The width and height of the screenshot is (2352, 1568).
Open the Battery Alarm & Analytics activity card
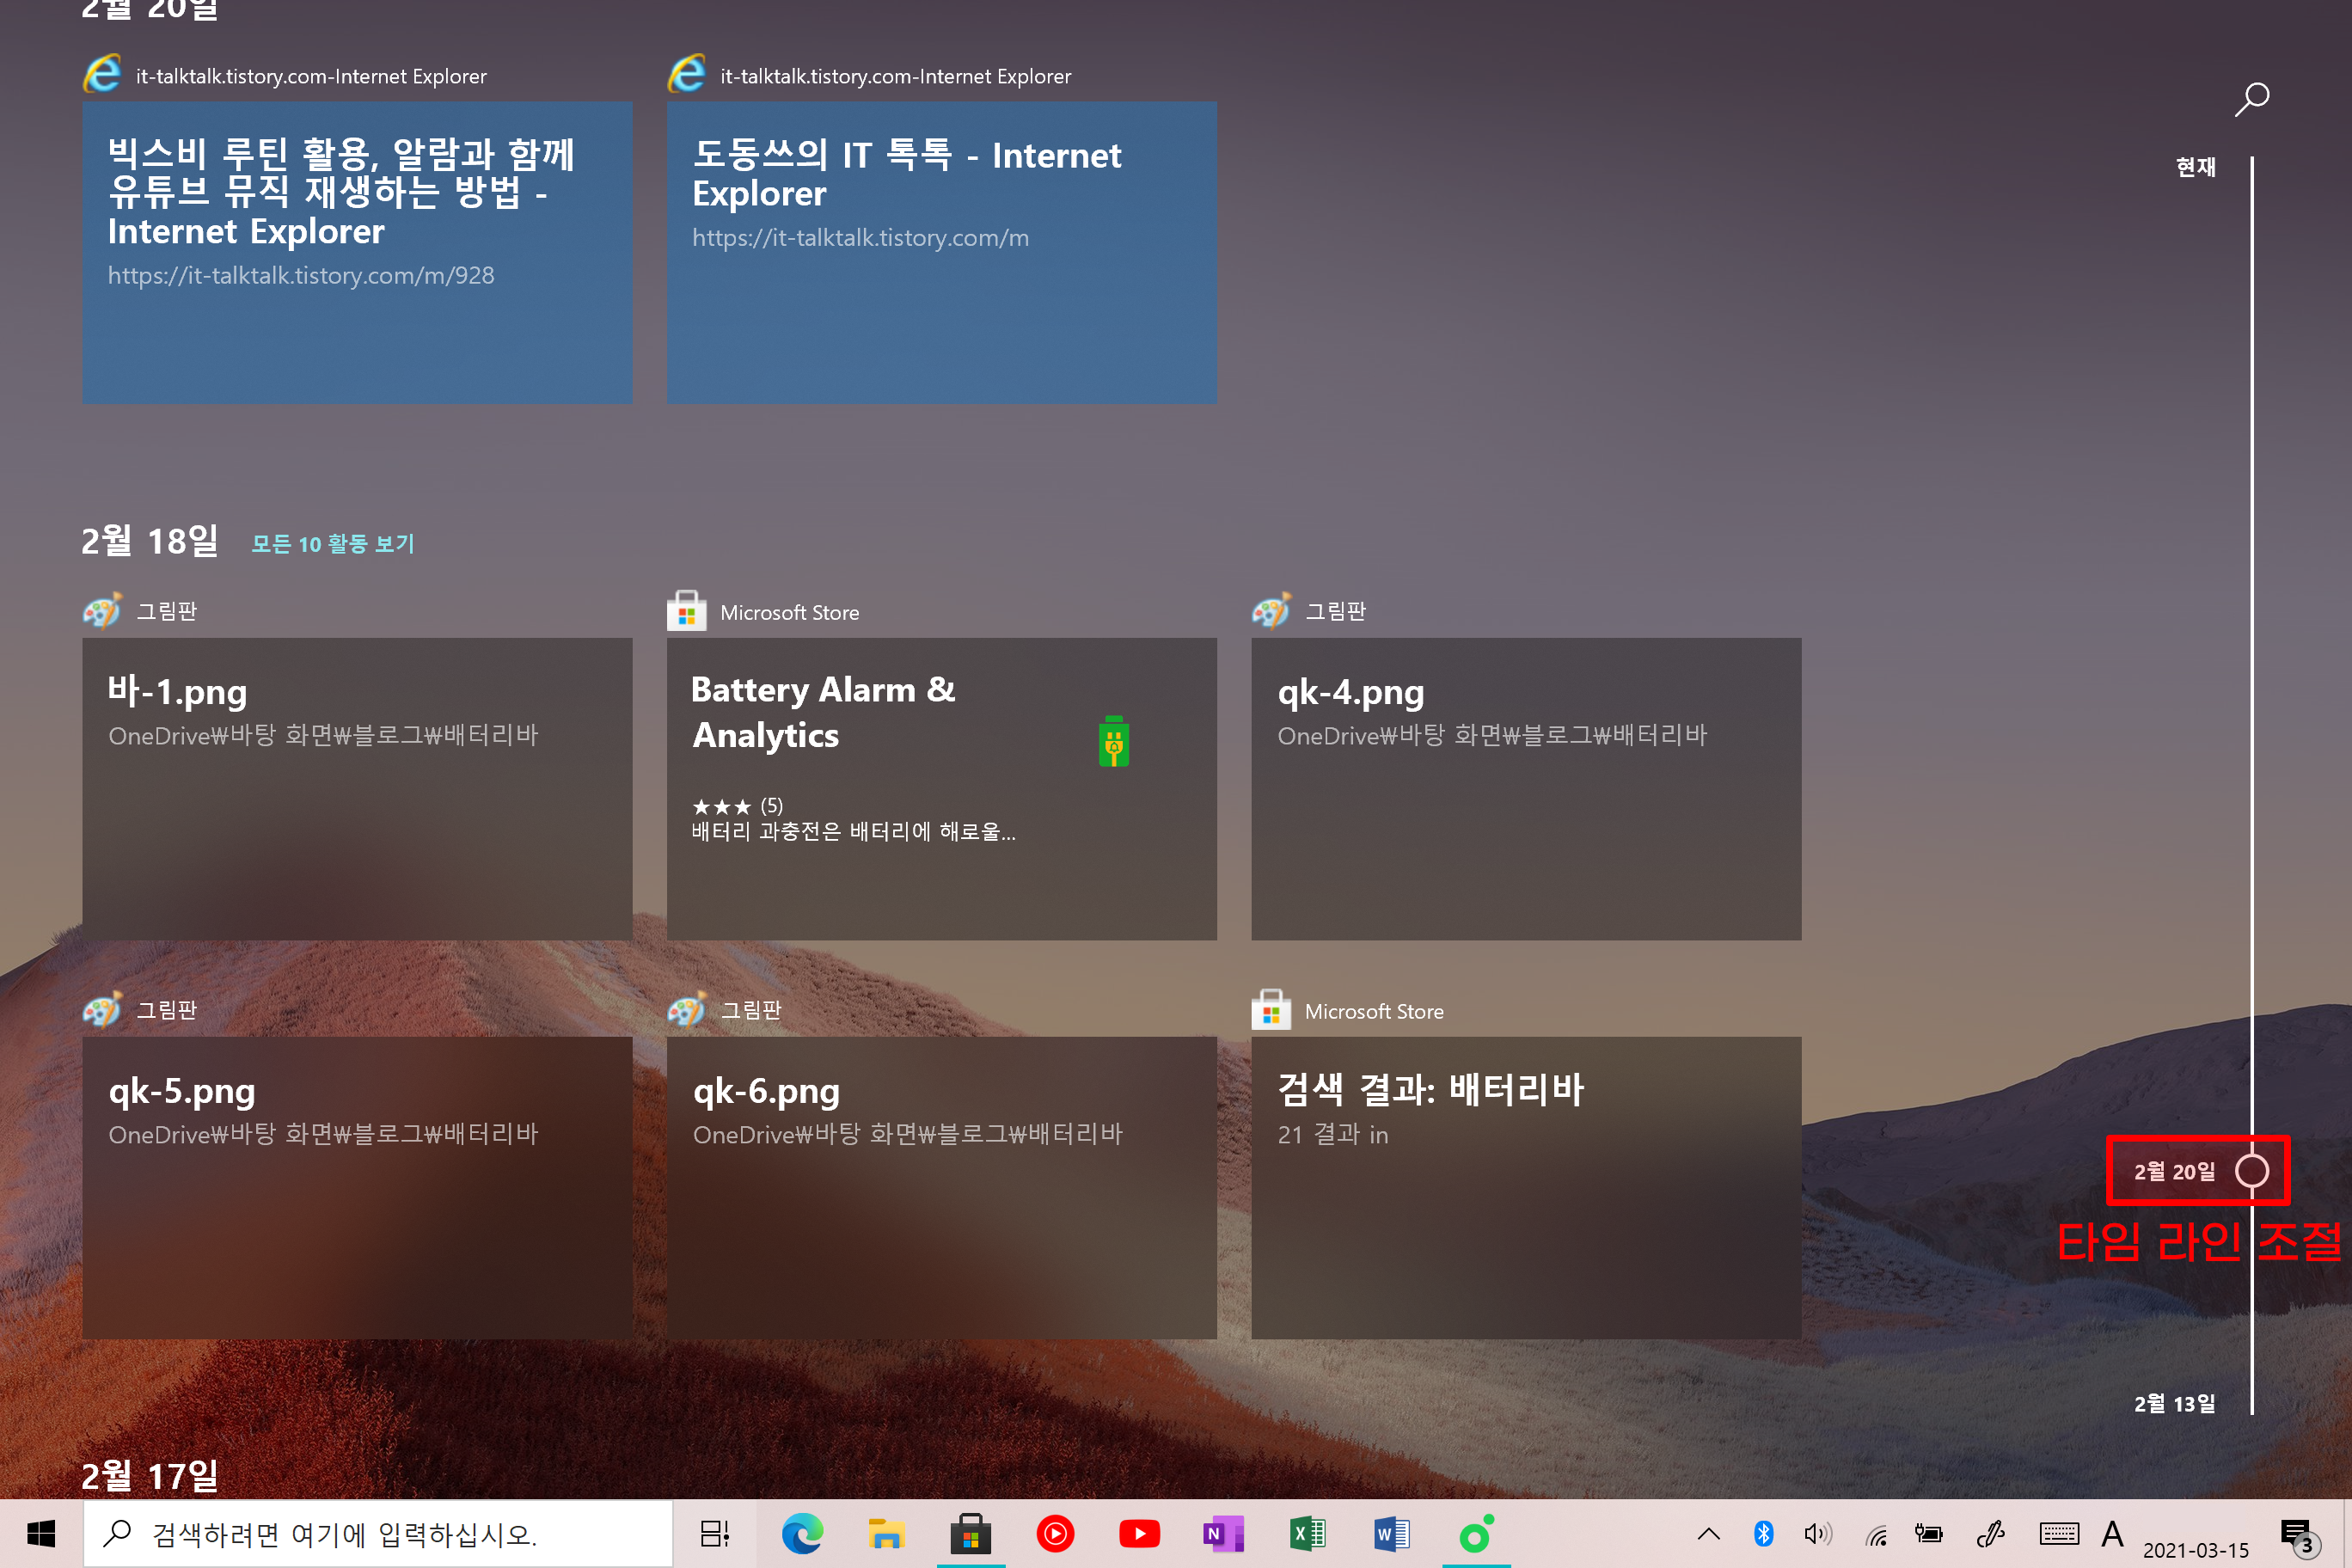pos(941,788)
